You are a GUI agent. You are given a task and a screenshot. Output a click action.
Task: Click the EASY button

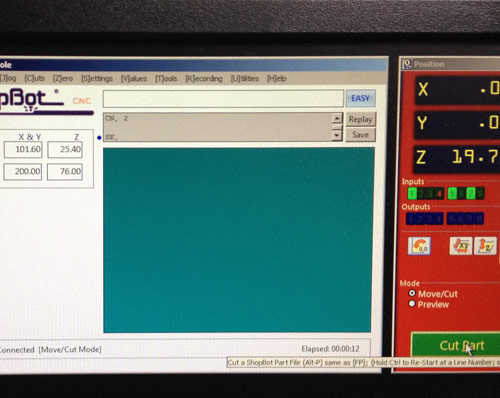[x=361, y=98]
